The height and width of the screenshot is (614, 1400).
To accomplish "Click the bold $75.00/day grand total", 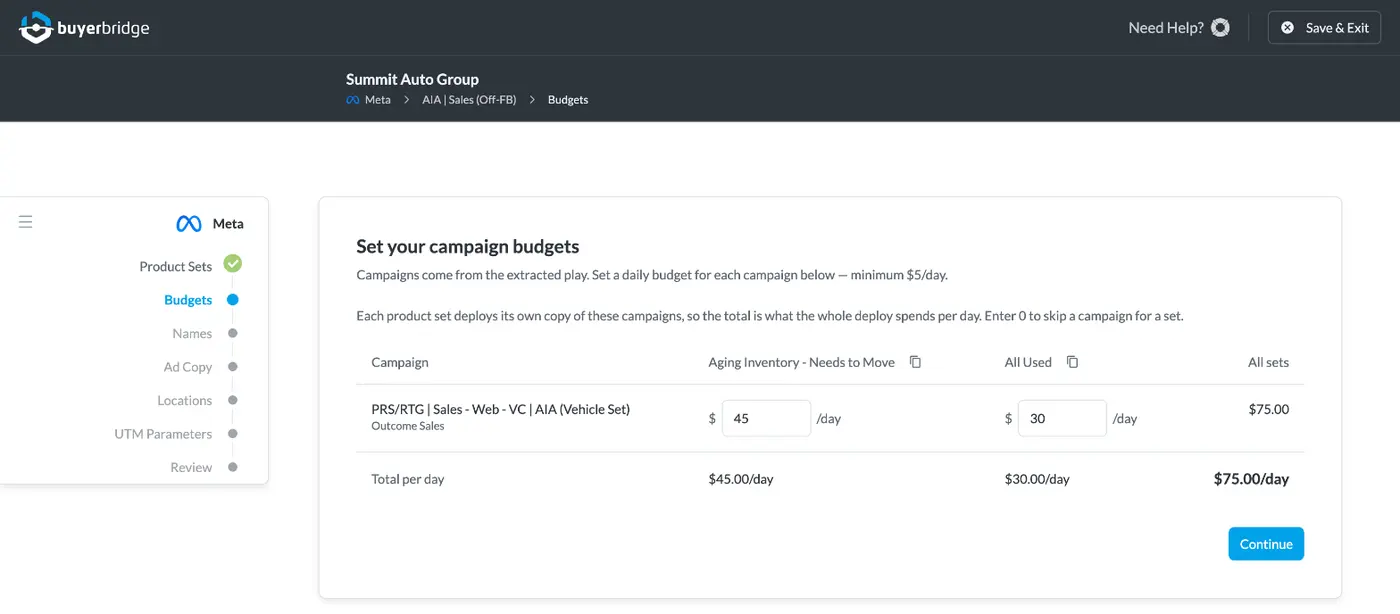I will tap(1251, 479).
